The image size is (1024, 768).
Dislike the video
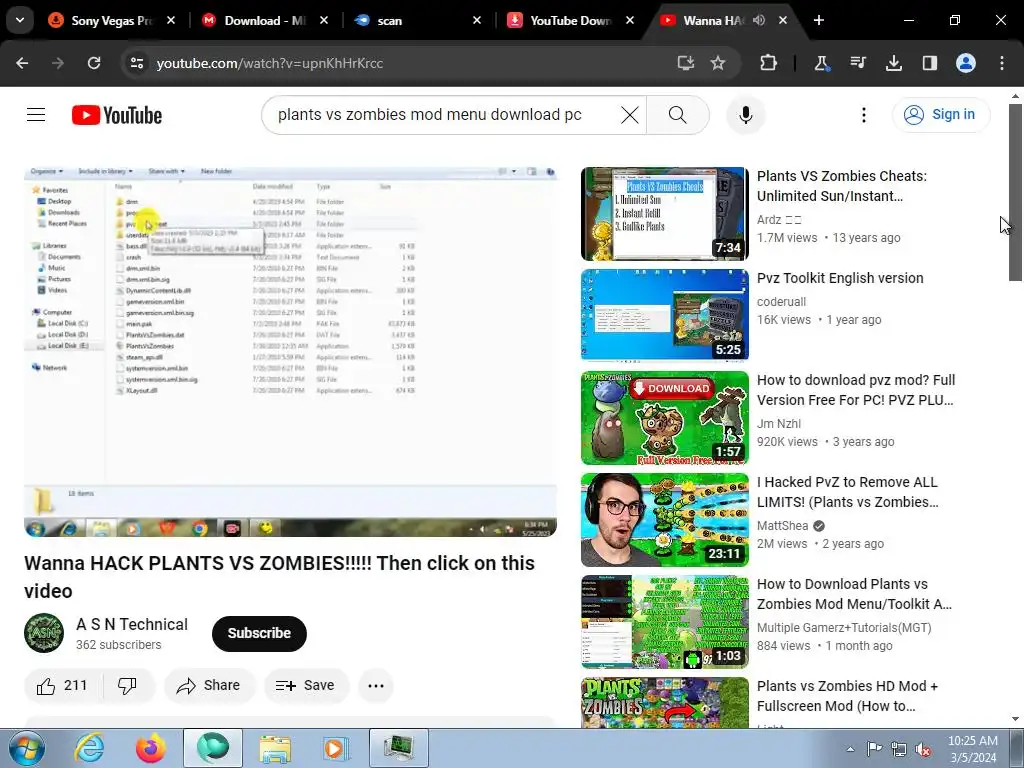click(127, 686)
